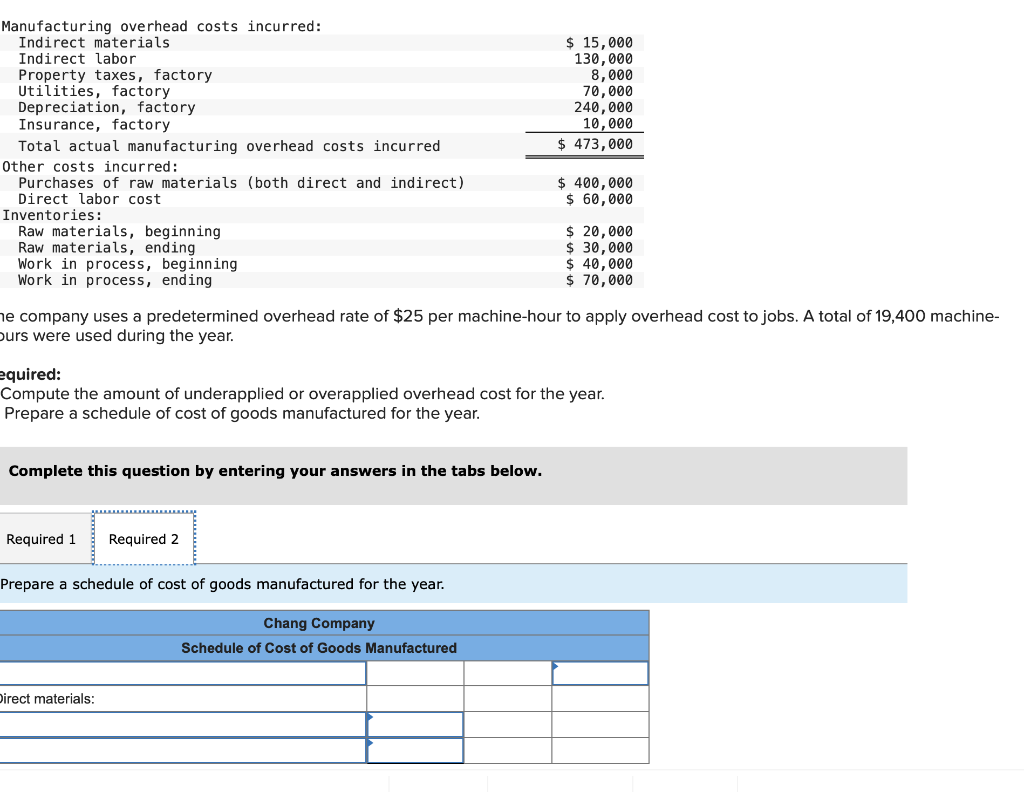Screen dimensions: 1024x792
Task: Switch to the Required 1 tab
Action: tap(42, 538)
